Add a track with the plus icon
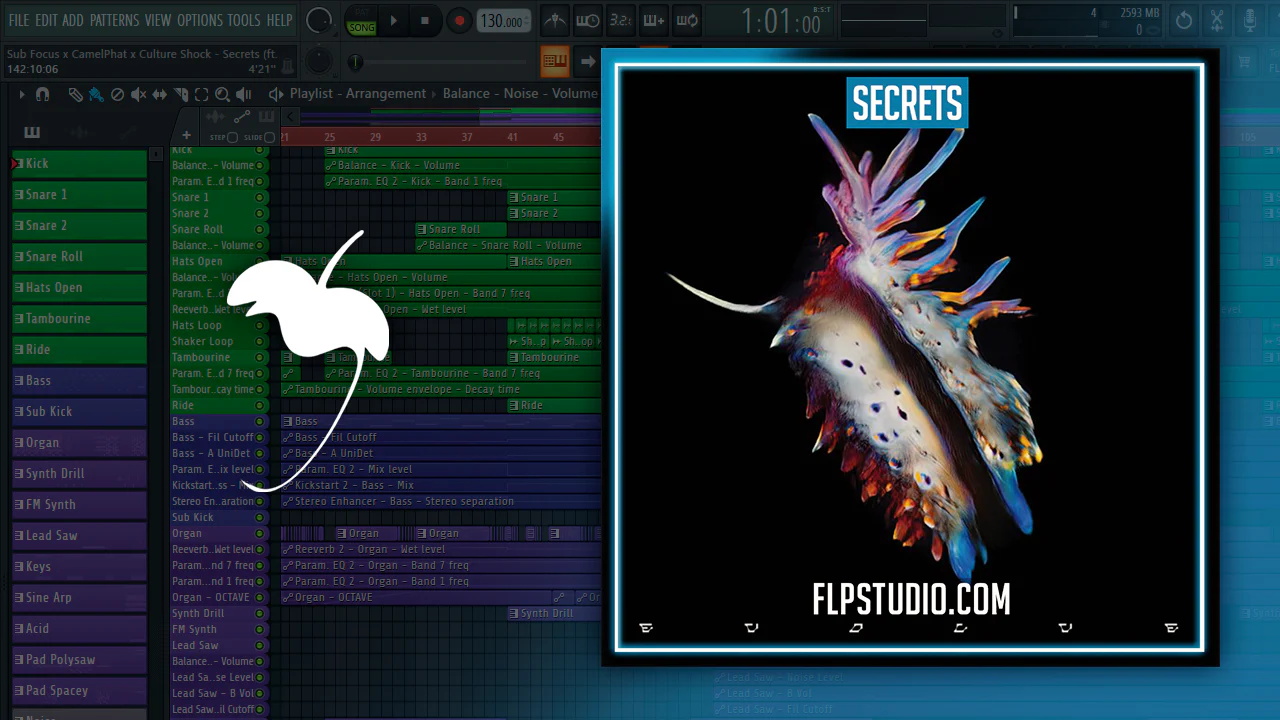Viewport: 1280px width, 720px height. (186, 135)
